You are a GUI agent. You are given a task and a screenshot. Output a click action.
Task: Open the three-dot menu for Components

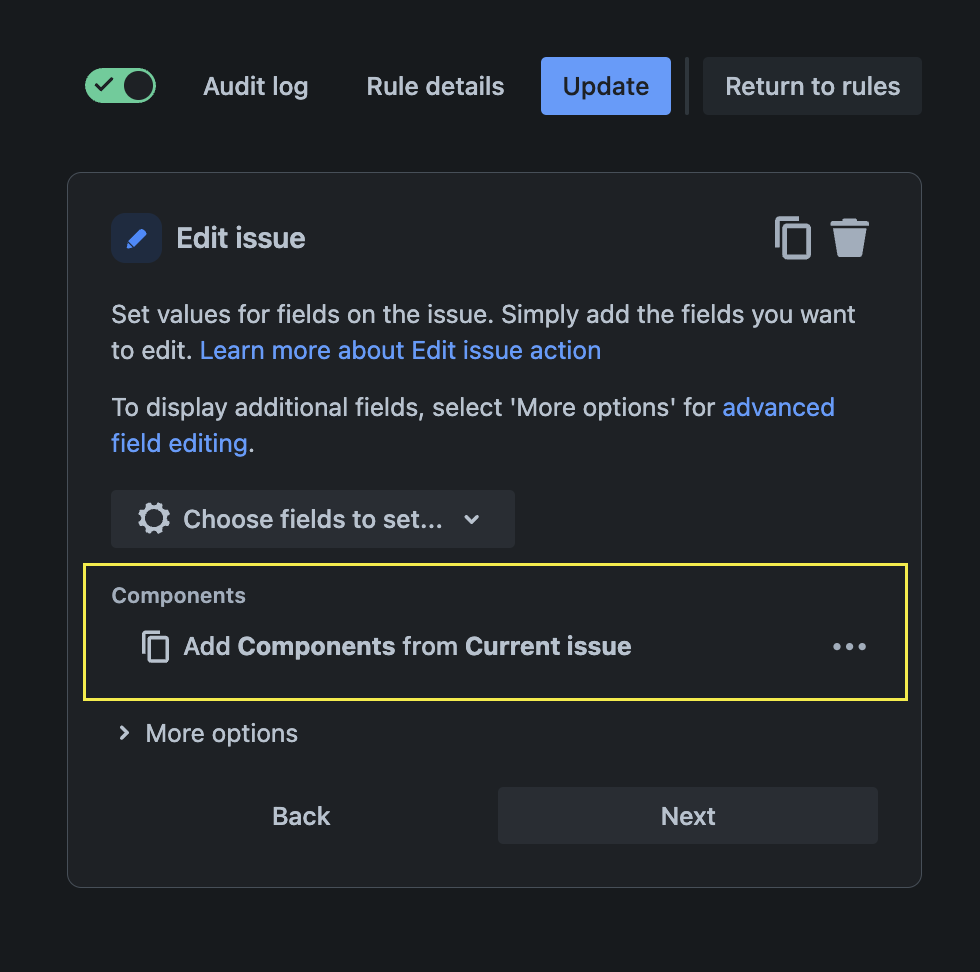(849, 646)
